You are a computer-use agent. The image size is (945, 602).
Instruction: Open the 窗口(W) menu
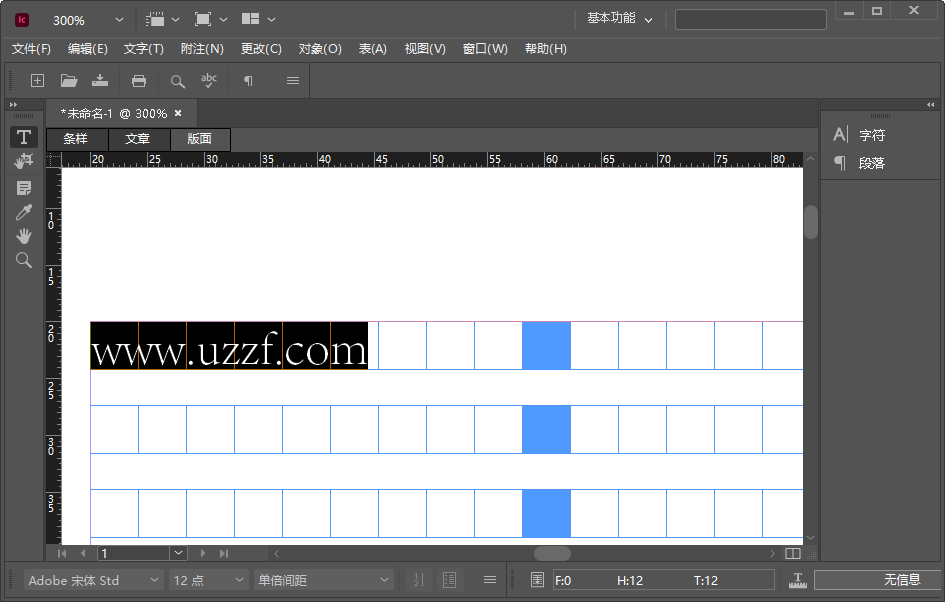[x=486, y=48]
